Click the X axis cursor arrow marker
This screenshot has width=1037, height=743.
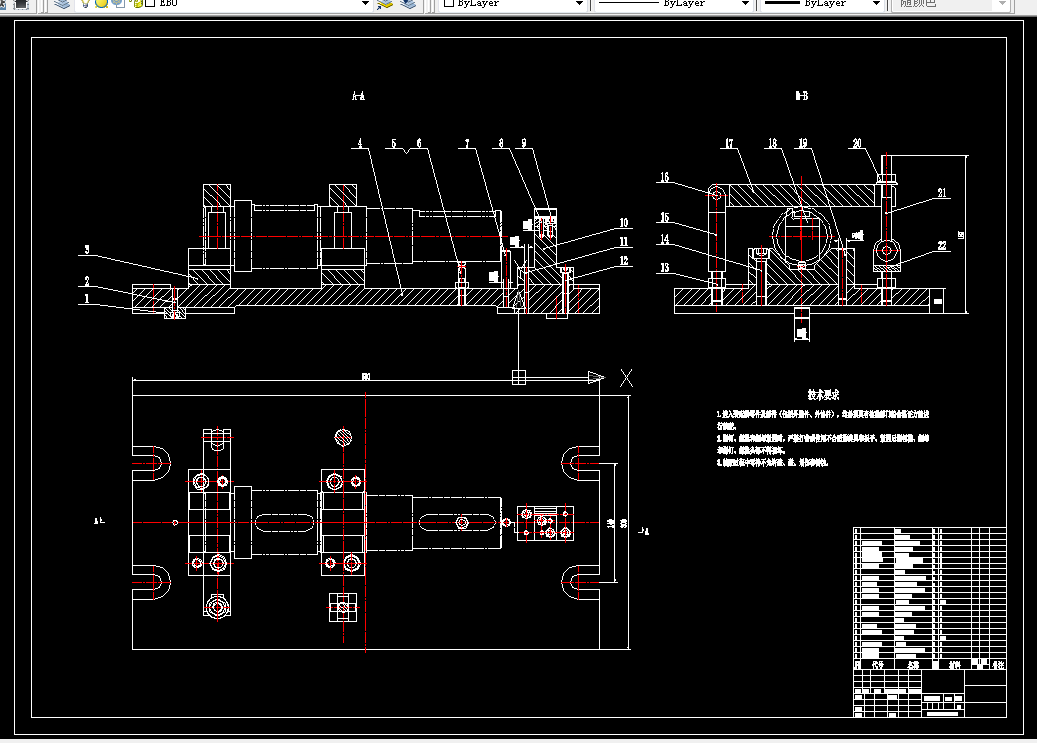[x=596, y=378]
